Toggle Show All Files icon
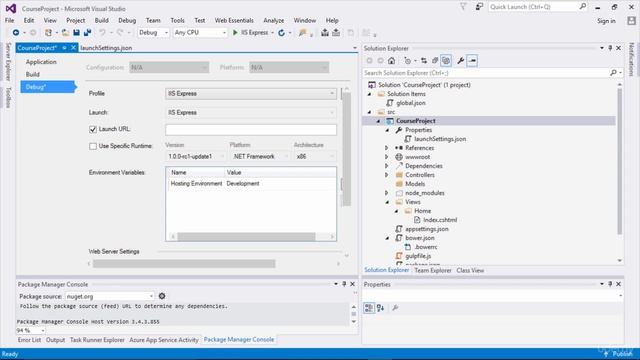Image resolution: width=640 pixels, height=360 pixels. pyautogui.click(x=446, y=61)
